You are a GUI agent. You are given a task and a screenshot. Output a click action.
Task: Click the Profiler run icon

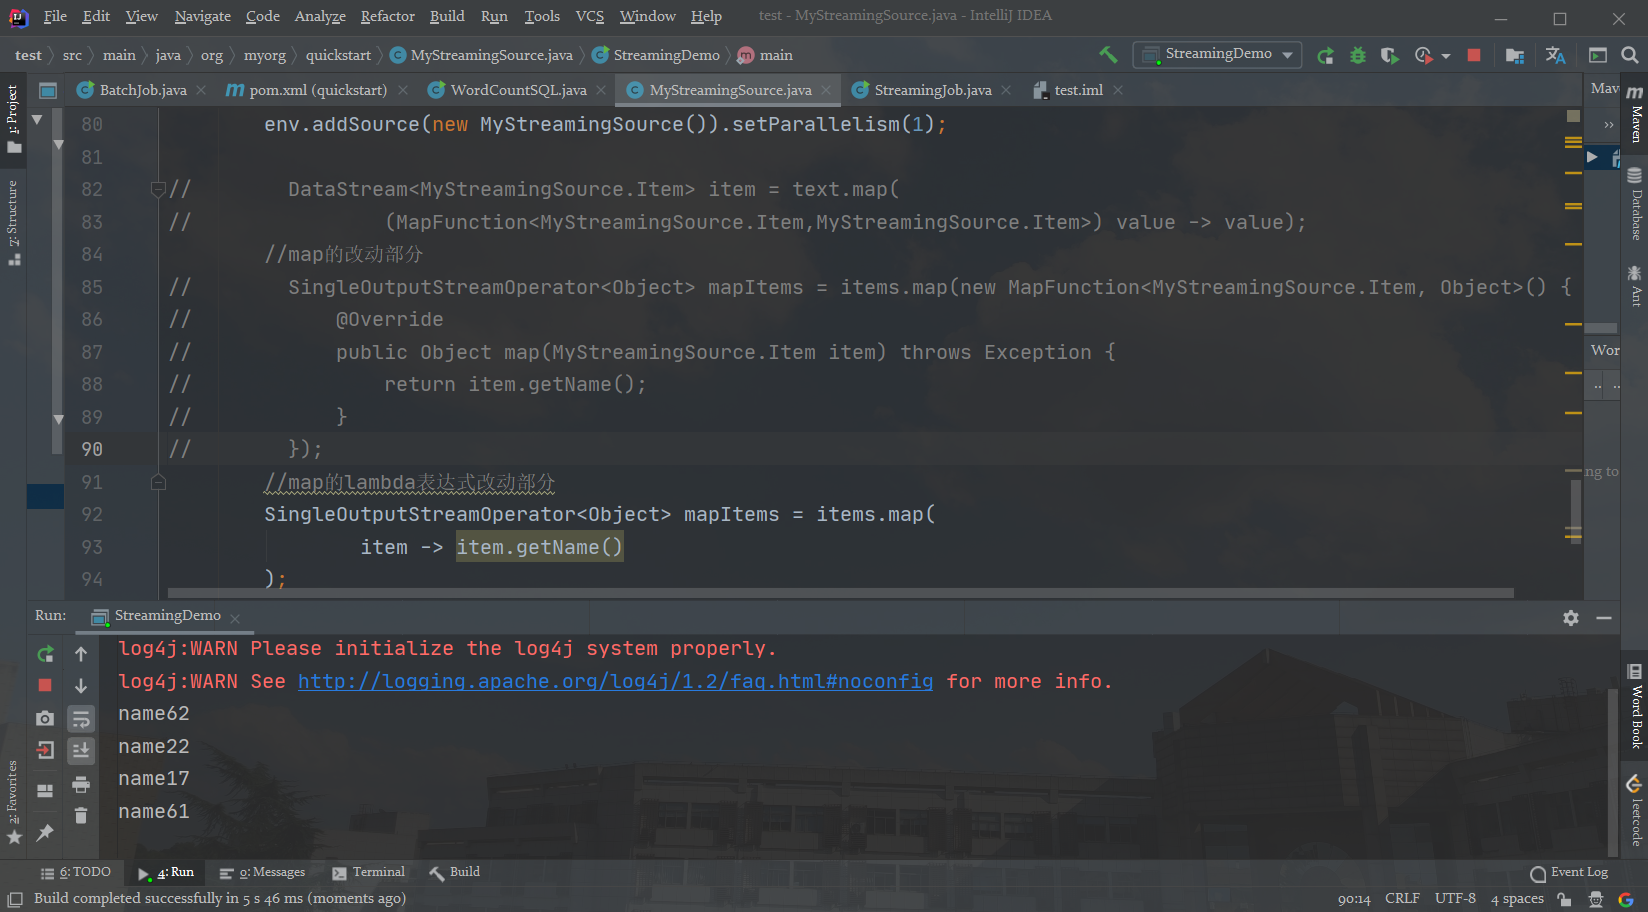tap(1423, 55)
